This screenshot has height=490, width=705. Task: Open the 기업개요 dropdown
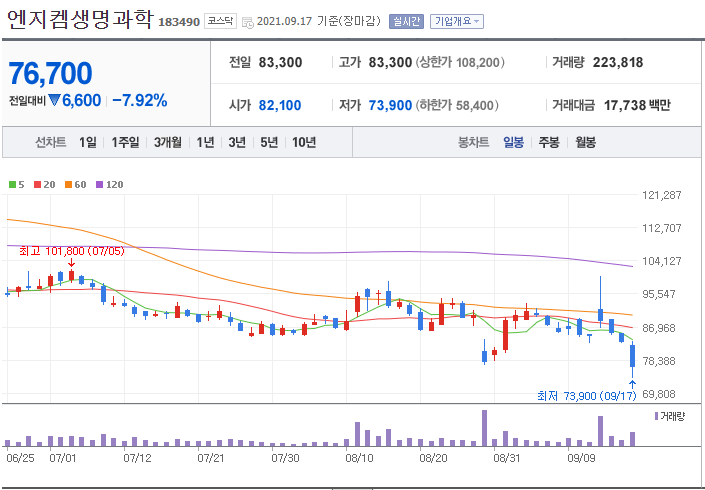tap(457, 21)
